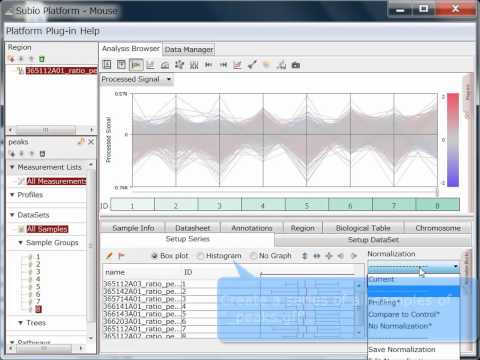Image resolution: width=480 pixels, height=360 pixels.
Task: Select All Samples under DataSets
Action: (47, 229)
